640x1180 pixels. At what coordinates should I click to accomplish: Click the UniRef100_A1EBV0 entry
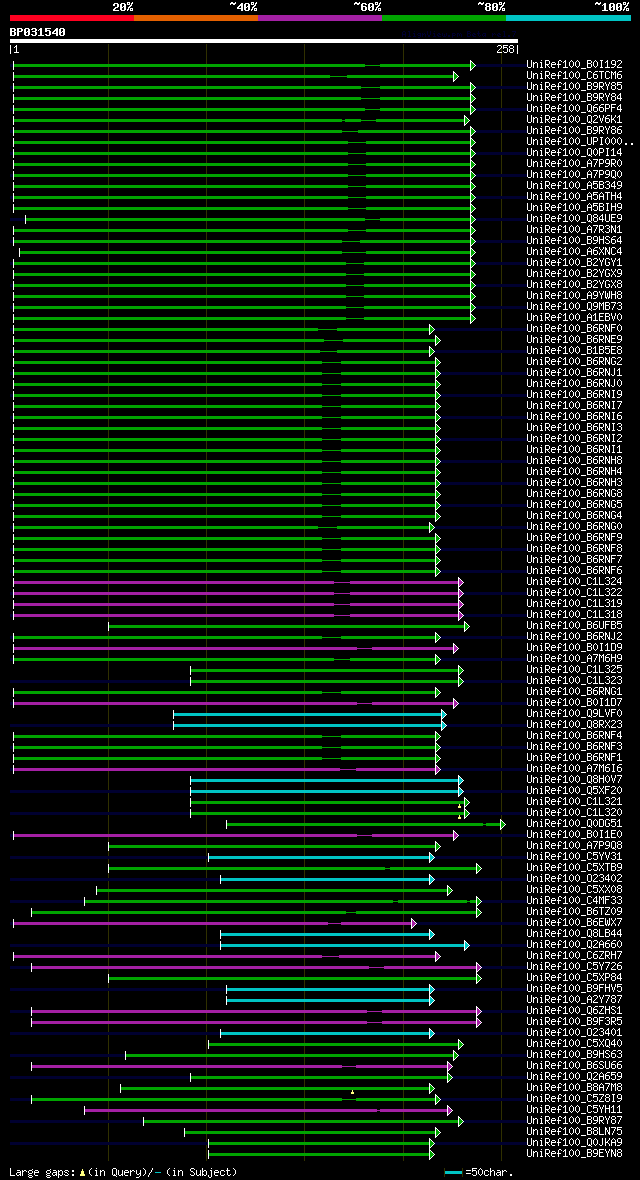point(574,317)
